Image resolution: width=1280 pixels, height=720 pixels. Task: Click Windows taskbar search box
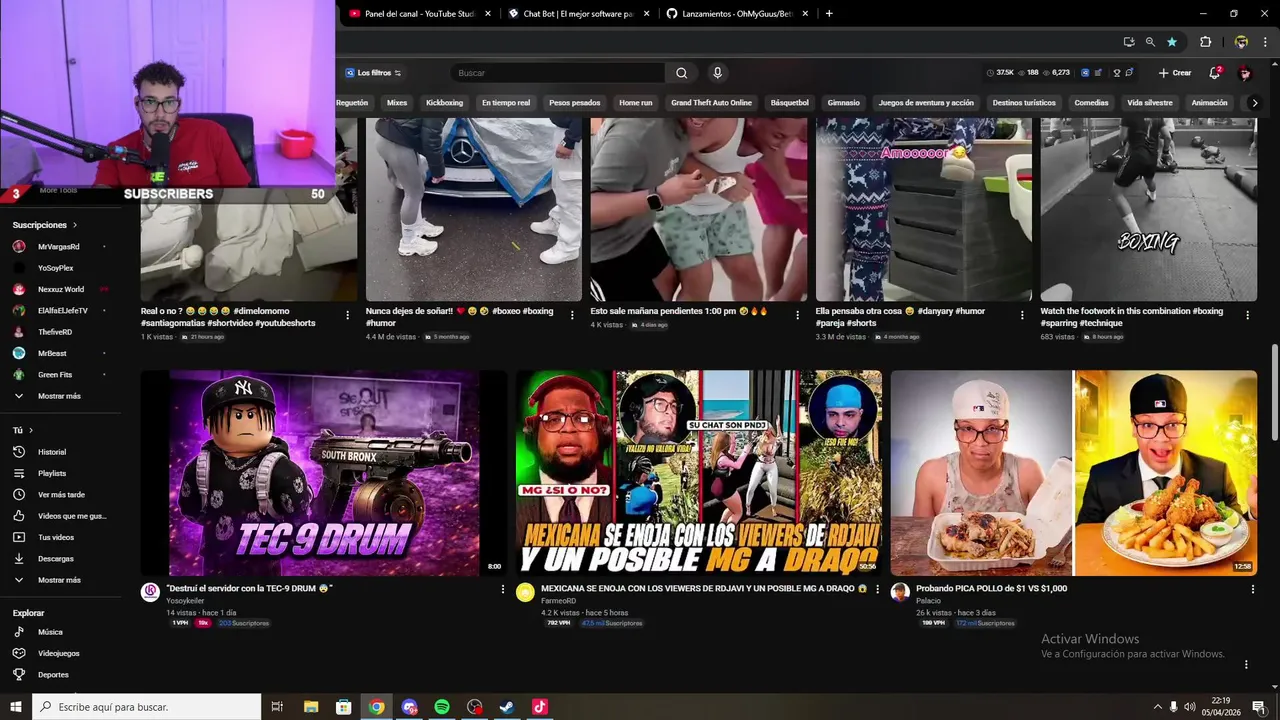[x=147, y=707]
